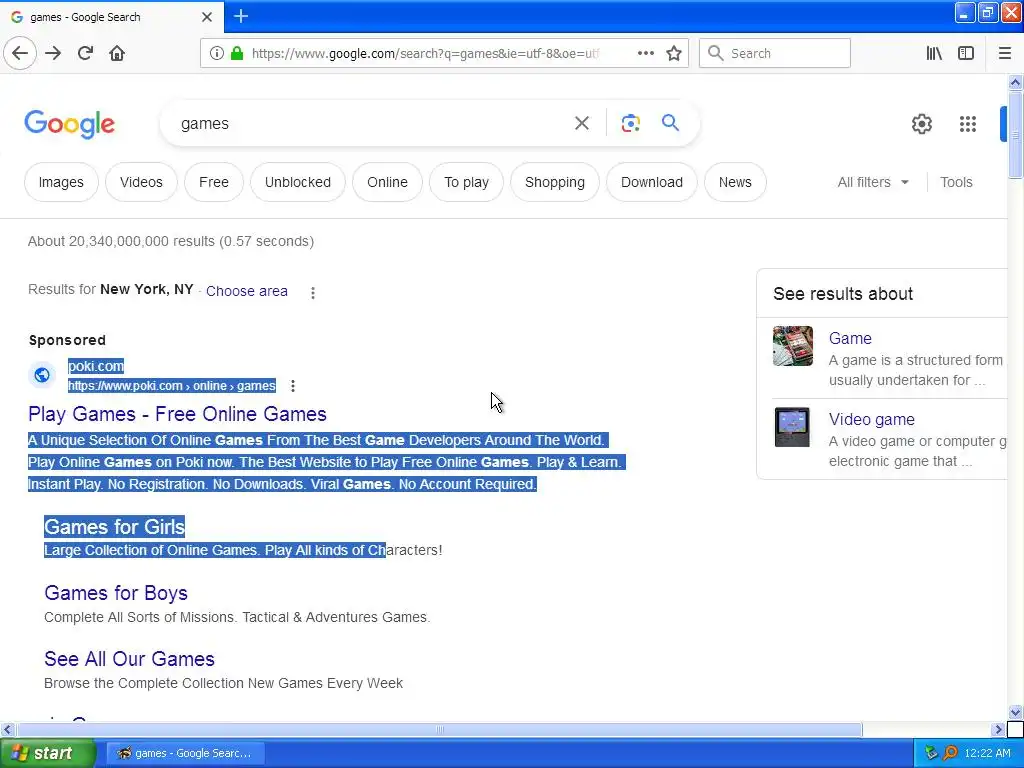Toggle the sidebar view icon

point(966,53)
